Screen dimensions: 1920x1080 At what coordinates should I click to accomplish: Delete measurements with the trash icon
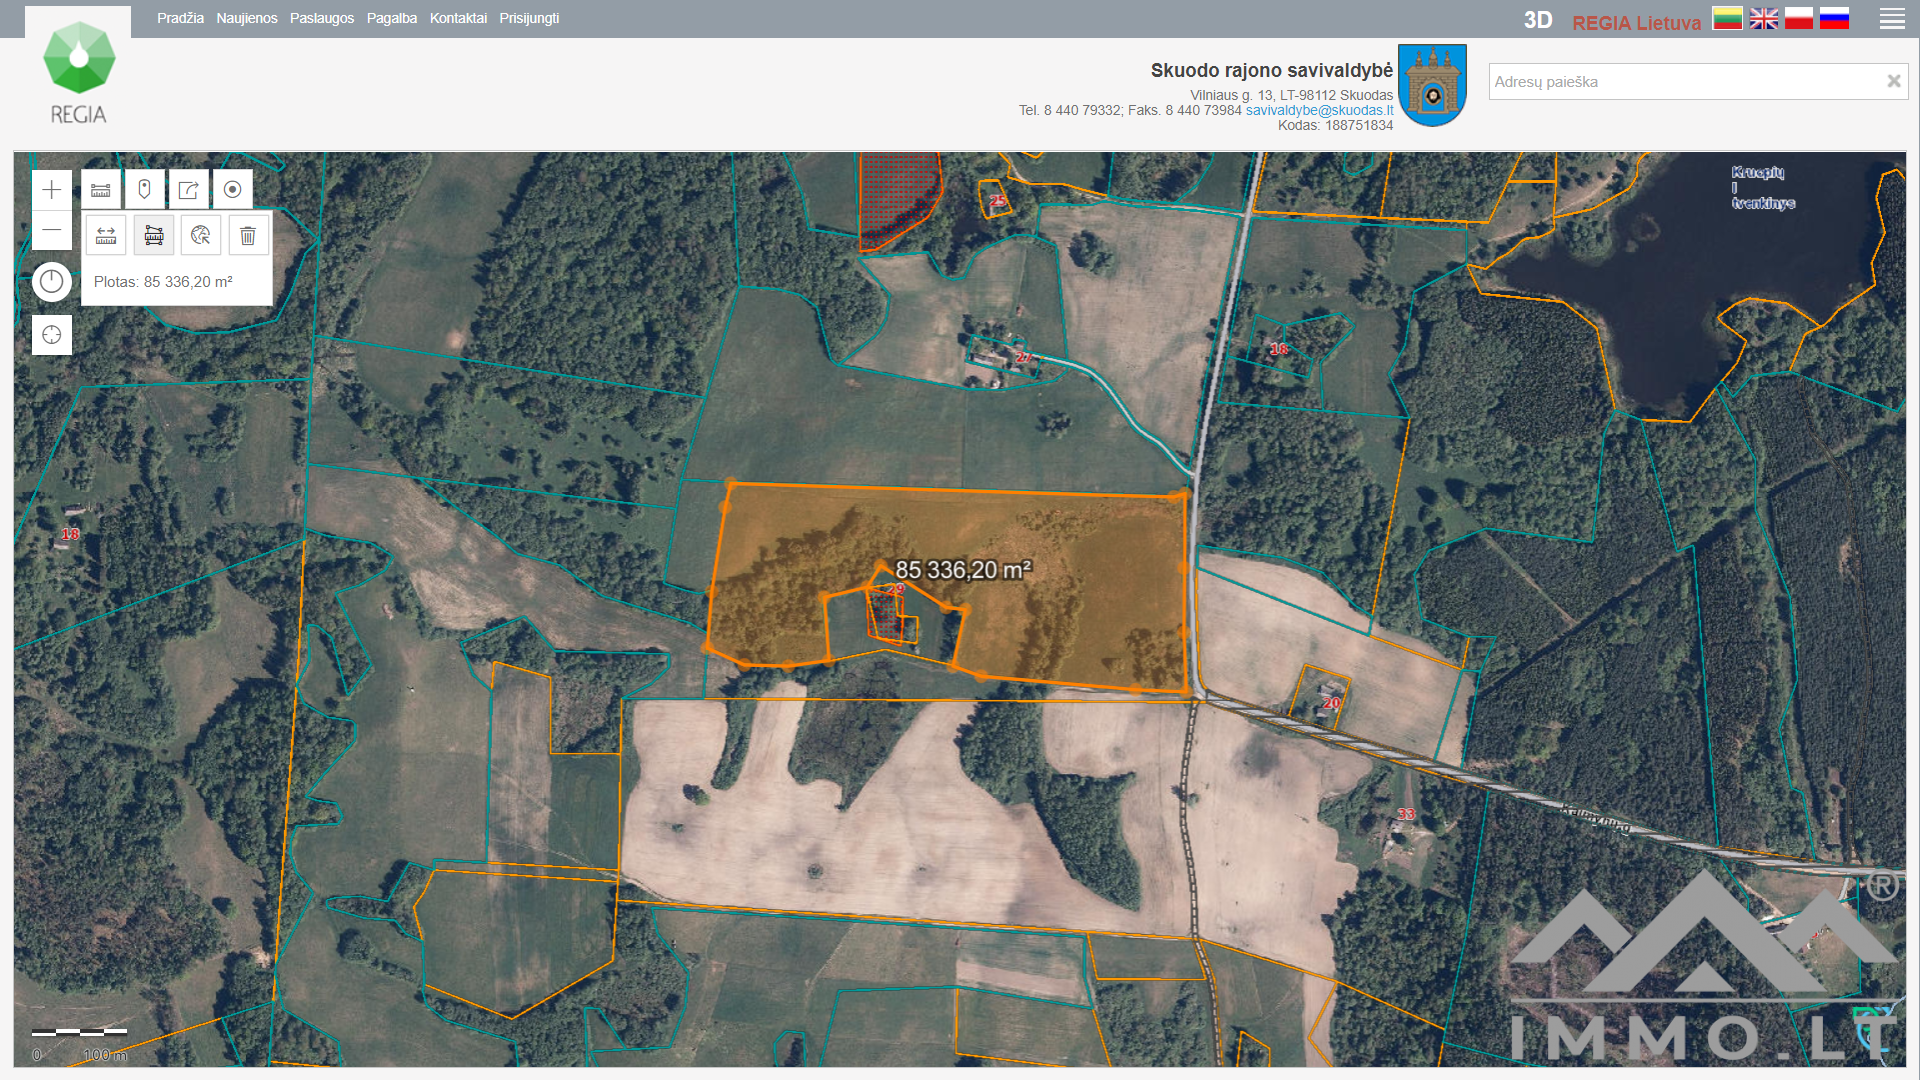pos(248,235)
